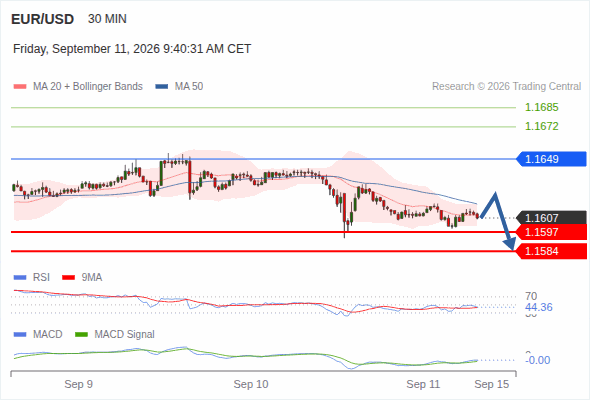Click the red 1.1597 support price tag
The image size is (590, 400).
click(551, 232)
